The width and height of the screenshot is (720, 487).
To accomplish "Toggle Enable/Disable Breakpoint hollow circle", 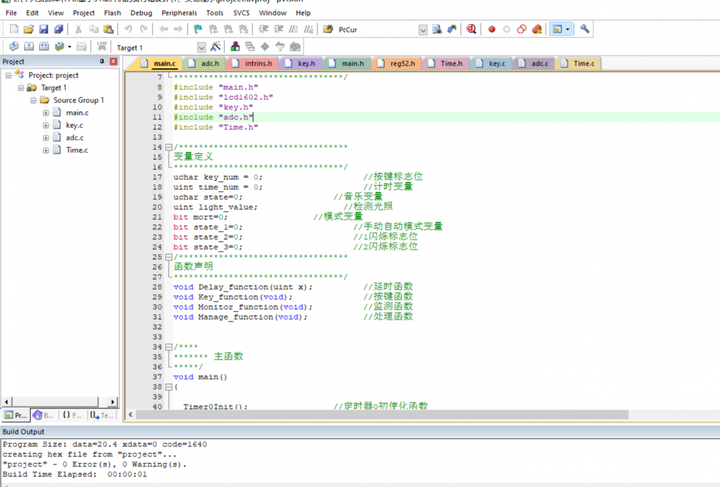I will point(506,29).
